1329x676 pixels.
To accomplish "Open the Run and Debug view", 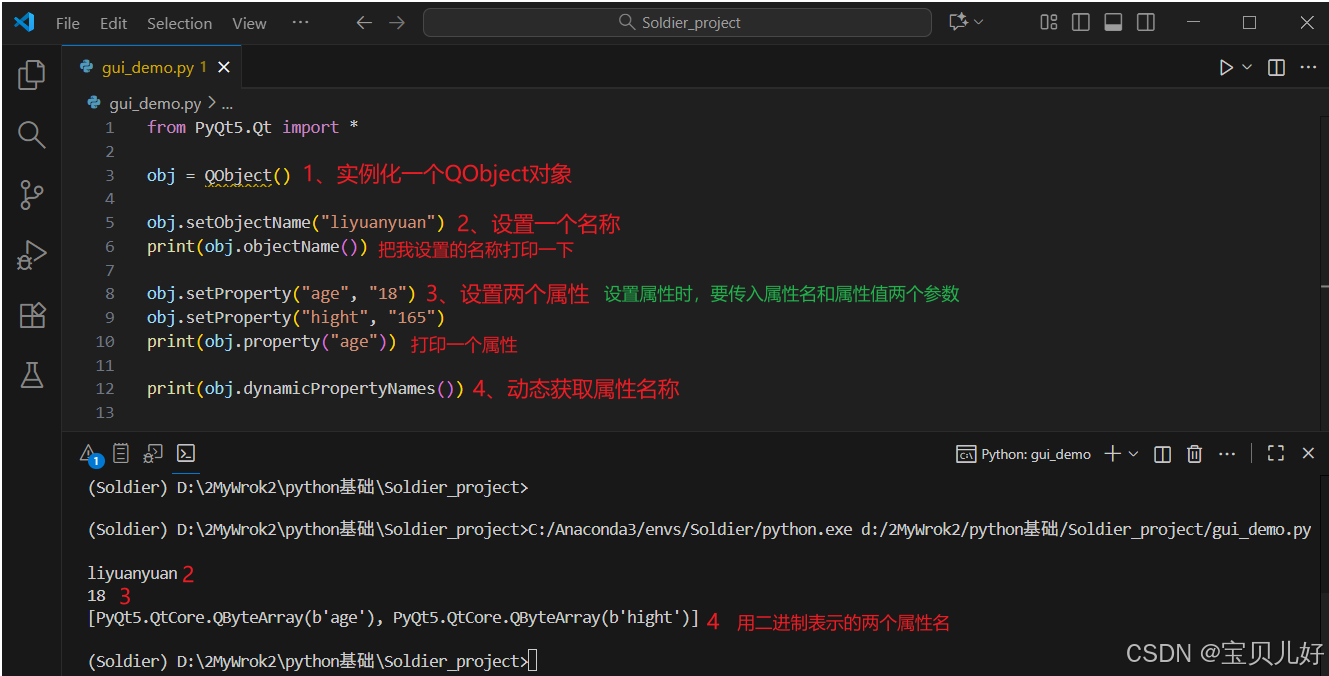I will (x=31, y=255).
